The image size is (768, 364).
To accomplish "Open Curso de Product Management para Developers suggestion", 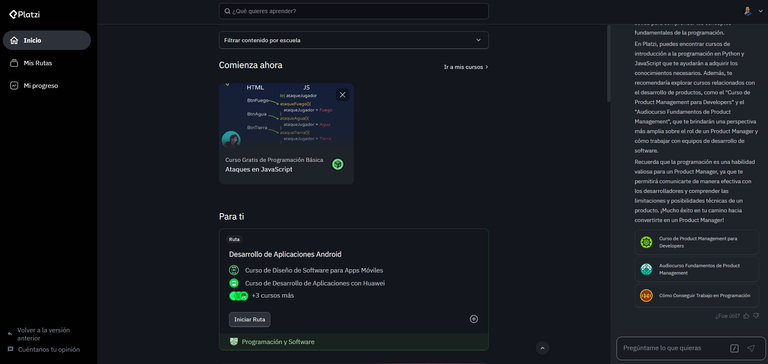I will 696,242.
